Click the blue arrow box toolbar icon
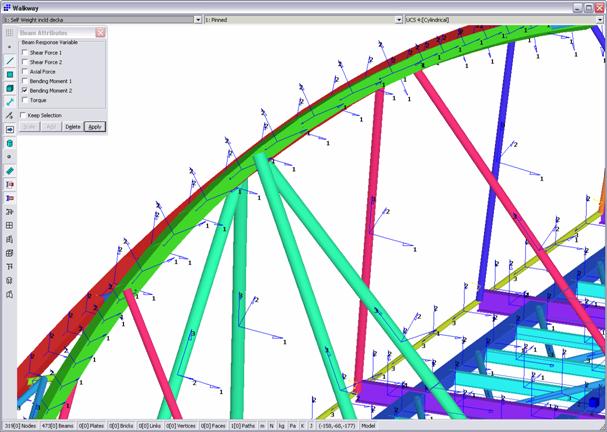This screenshot has width=607, height=432. tap(9, 129)
